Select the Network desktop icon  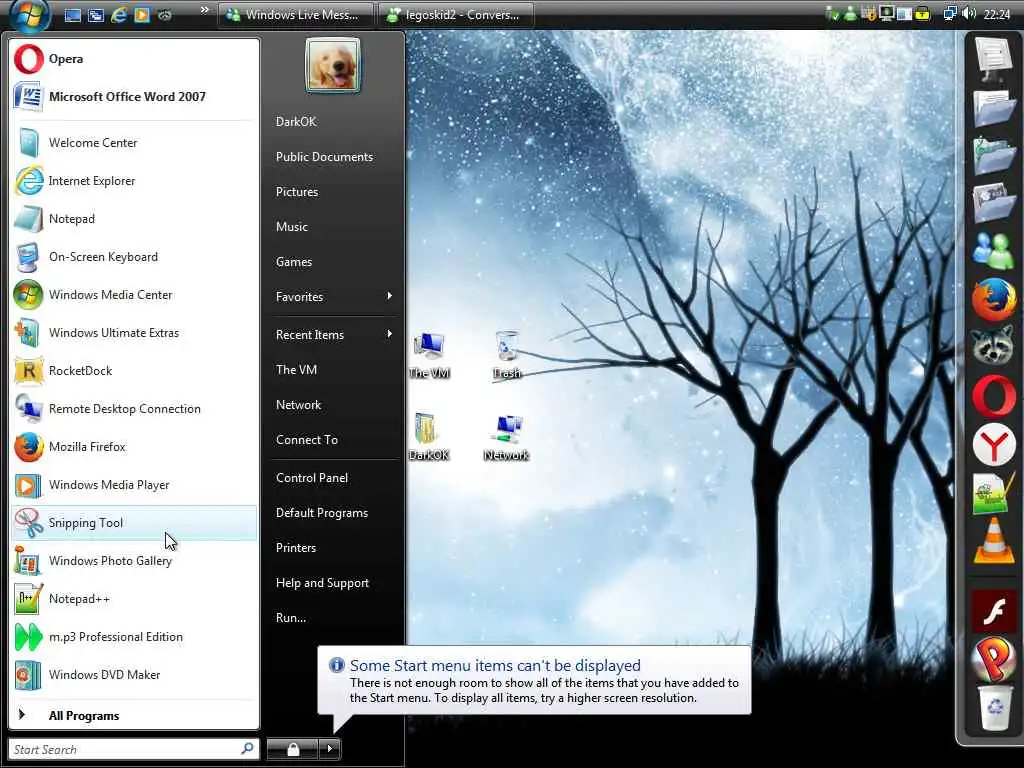tap(506, 438)
